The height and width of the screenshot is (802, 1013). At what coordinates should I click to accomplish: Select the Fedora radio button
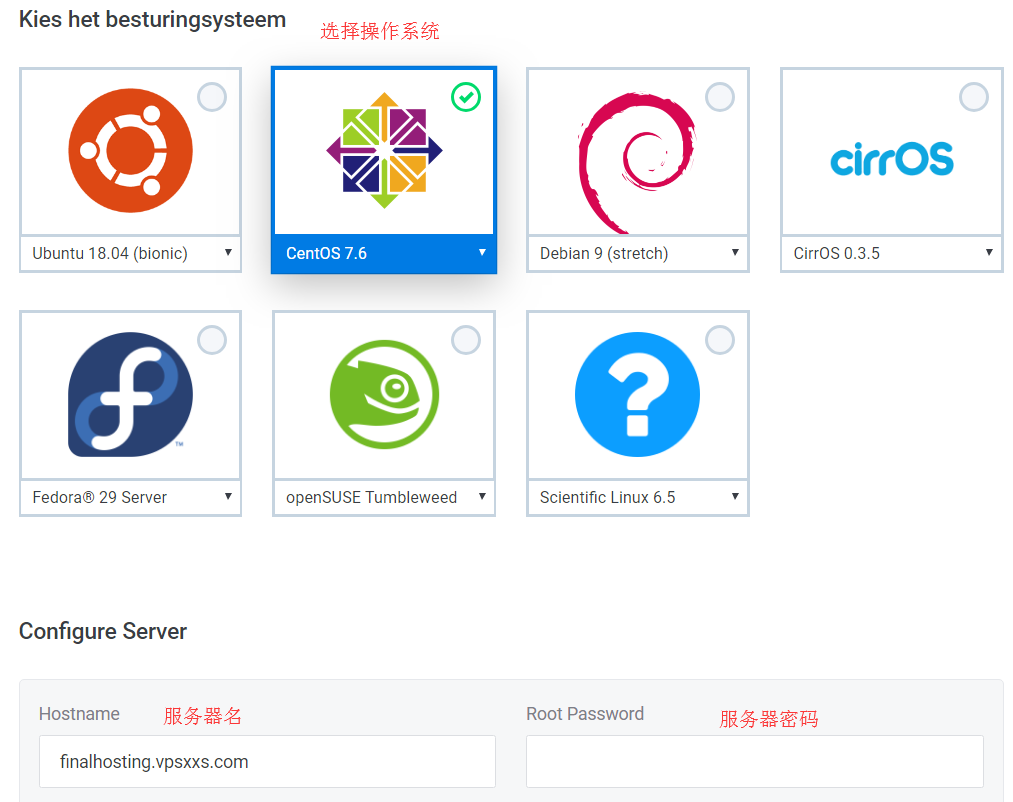pos(212,340)
